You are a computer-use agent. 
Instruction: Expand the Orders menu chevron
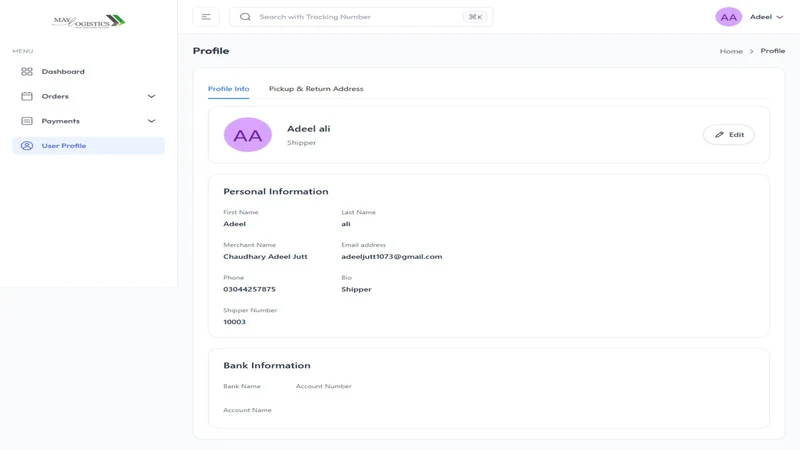[152, 96]
